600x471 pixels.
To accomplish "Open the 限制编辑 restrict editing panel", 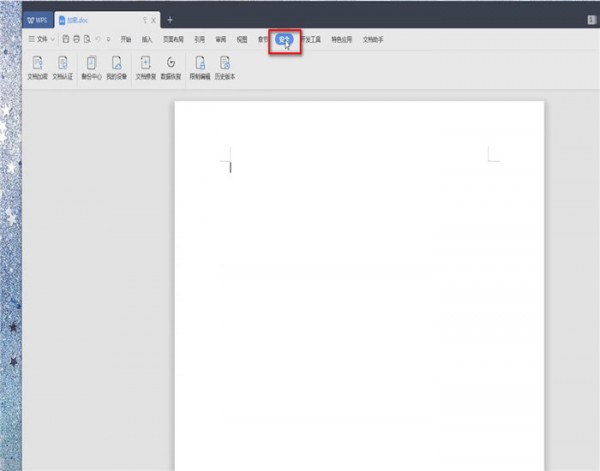I will coord(200,68).
